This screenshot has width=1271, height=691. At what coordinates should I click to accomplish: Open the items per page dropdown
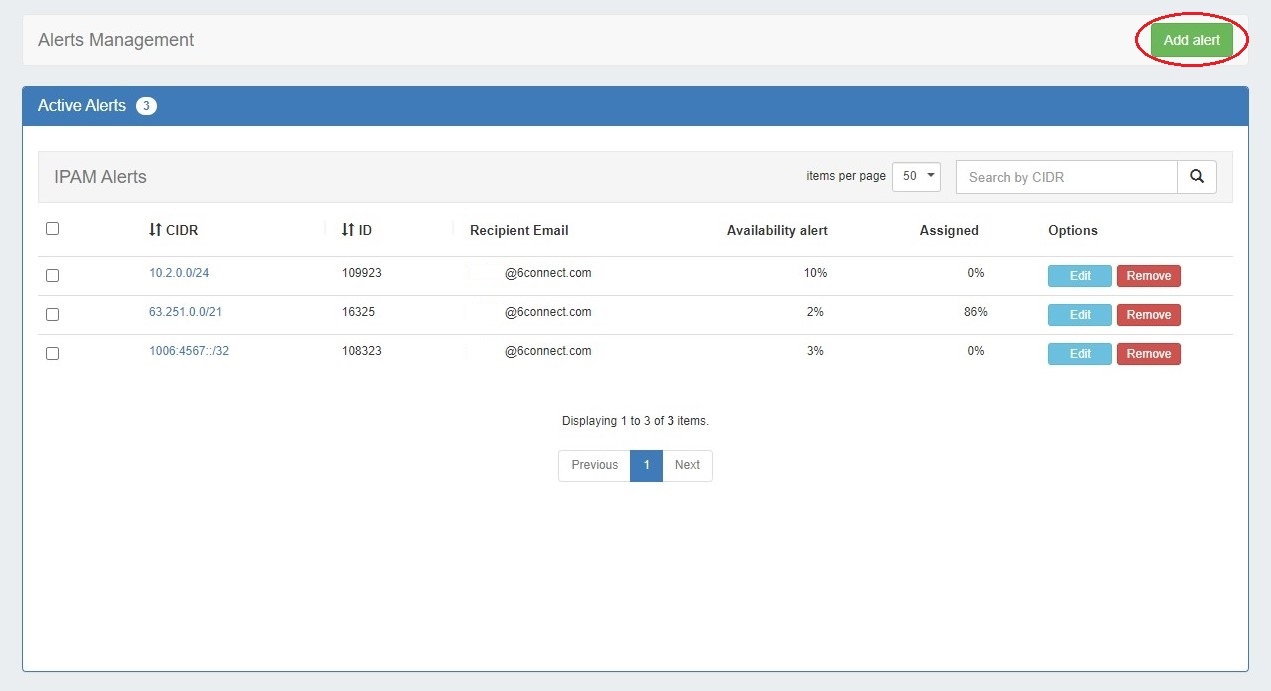tap(915, 176)
